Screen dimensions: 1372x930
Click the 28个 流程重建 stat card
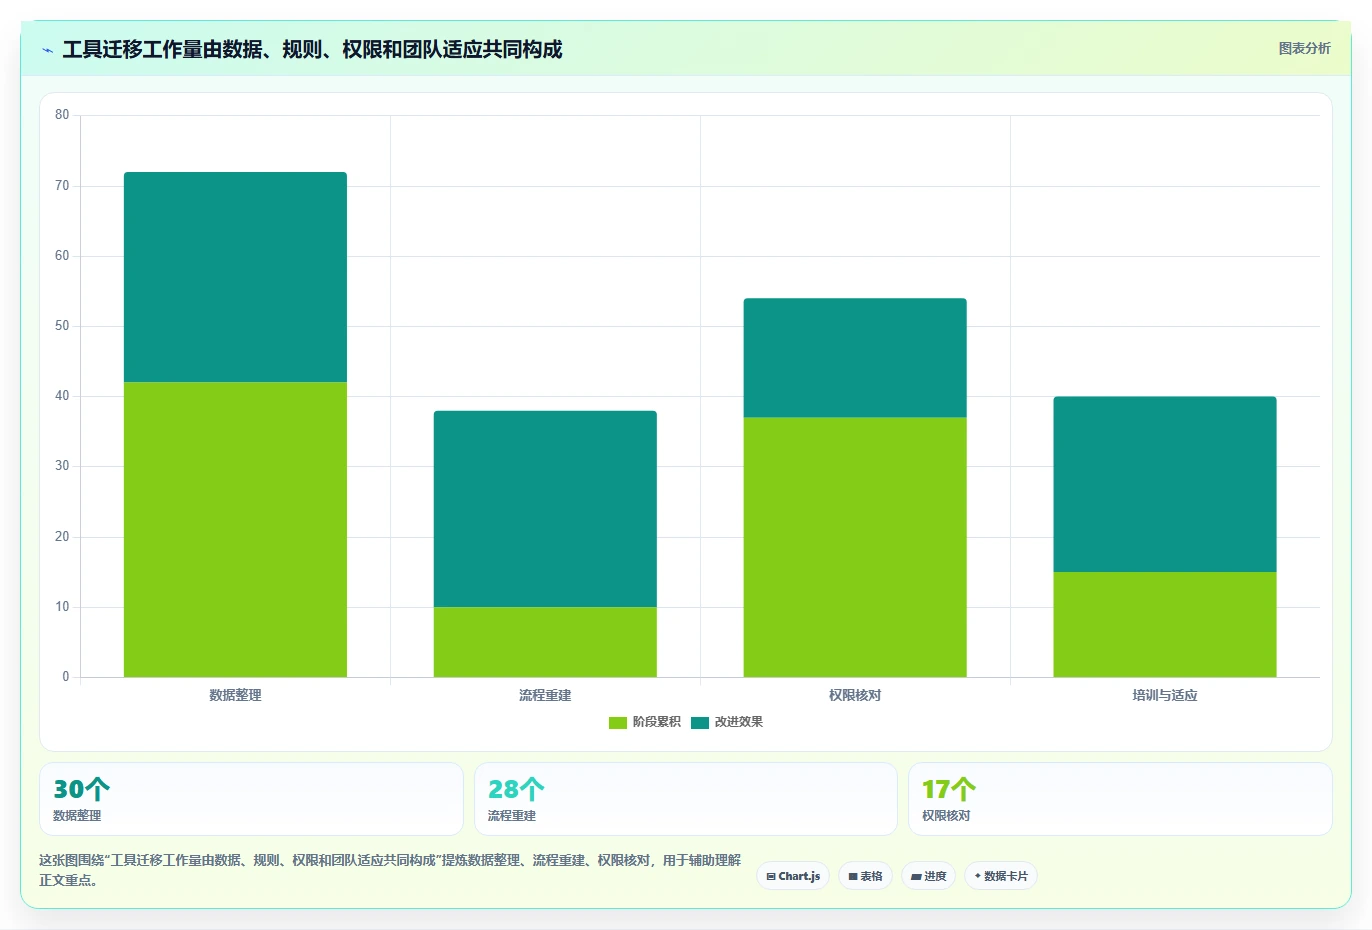685,799
